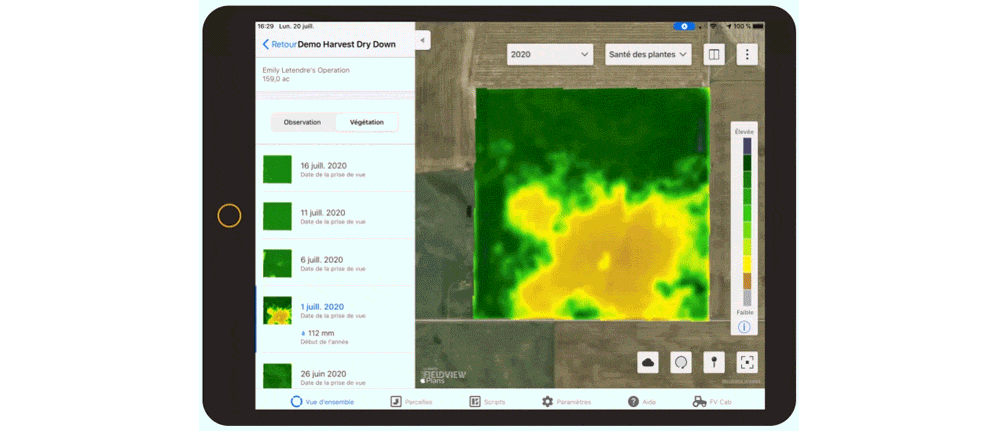The image size is (1000, 431).
Task: Drop a pin on the map
Action: pos(714,363)
